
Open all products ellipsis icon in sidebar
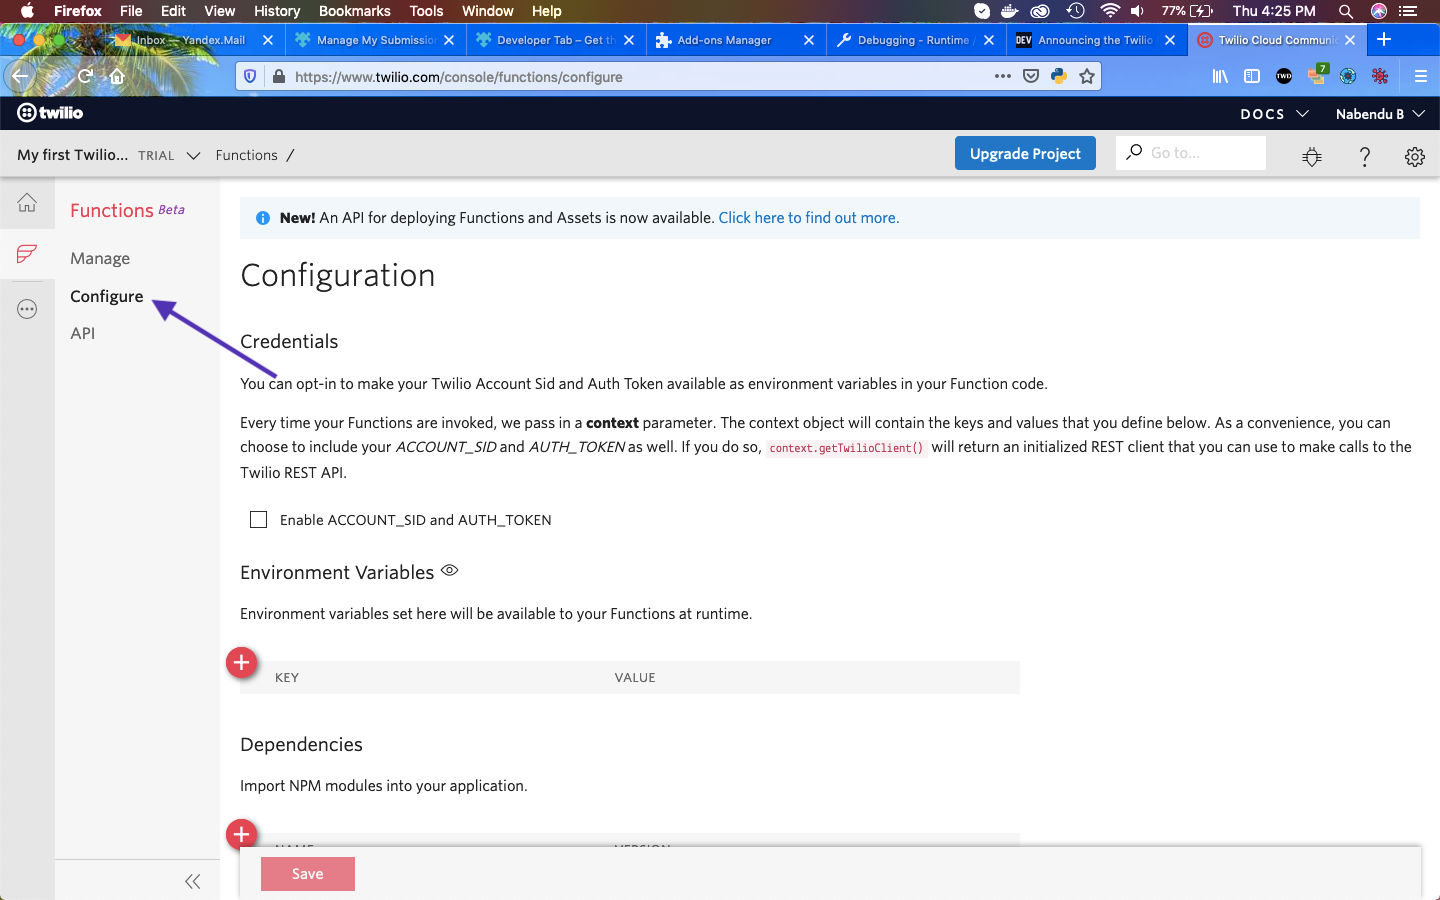coord(27,309)
